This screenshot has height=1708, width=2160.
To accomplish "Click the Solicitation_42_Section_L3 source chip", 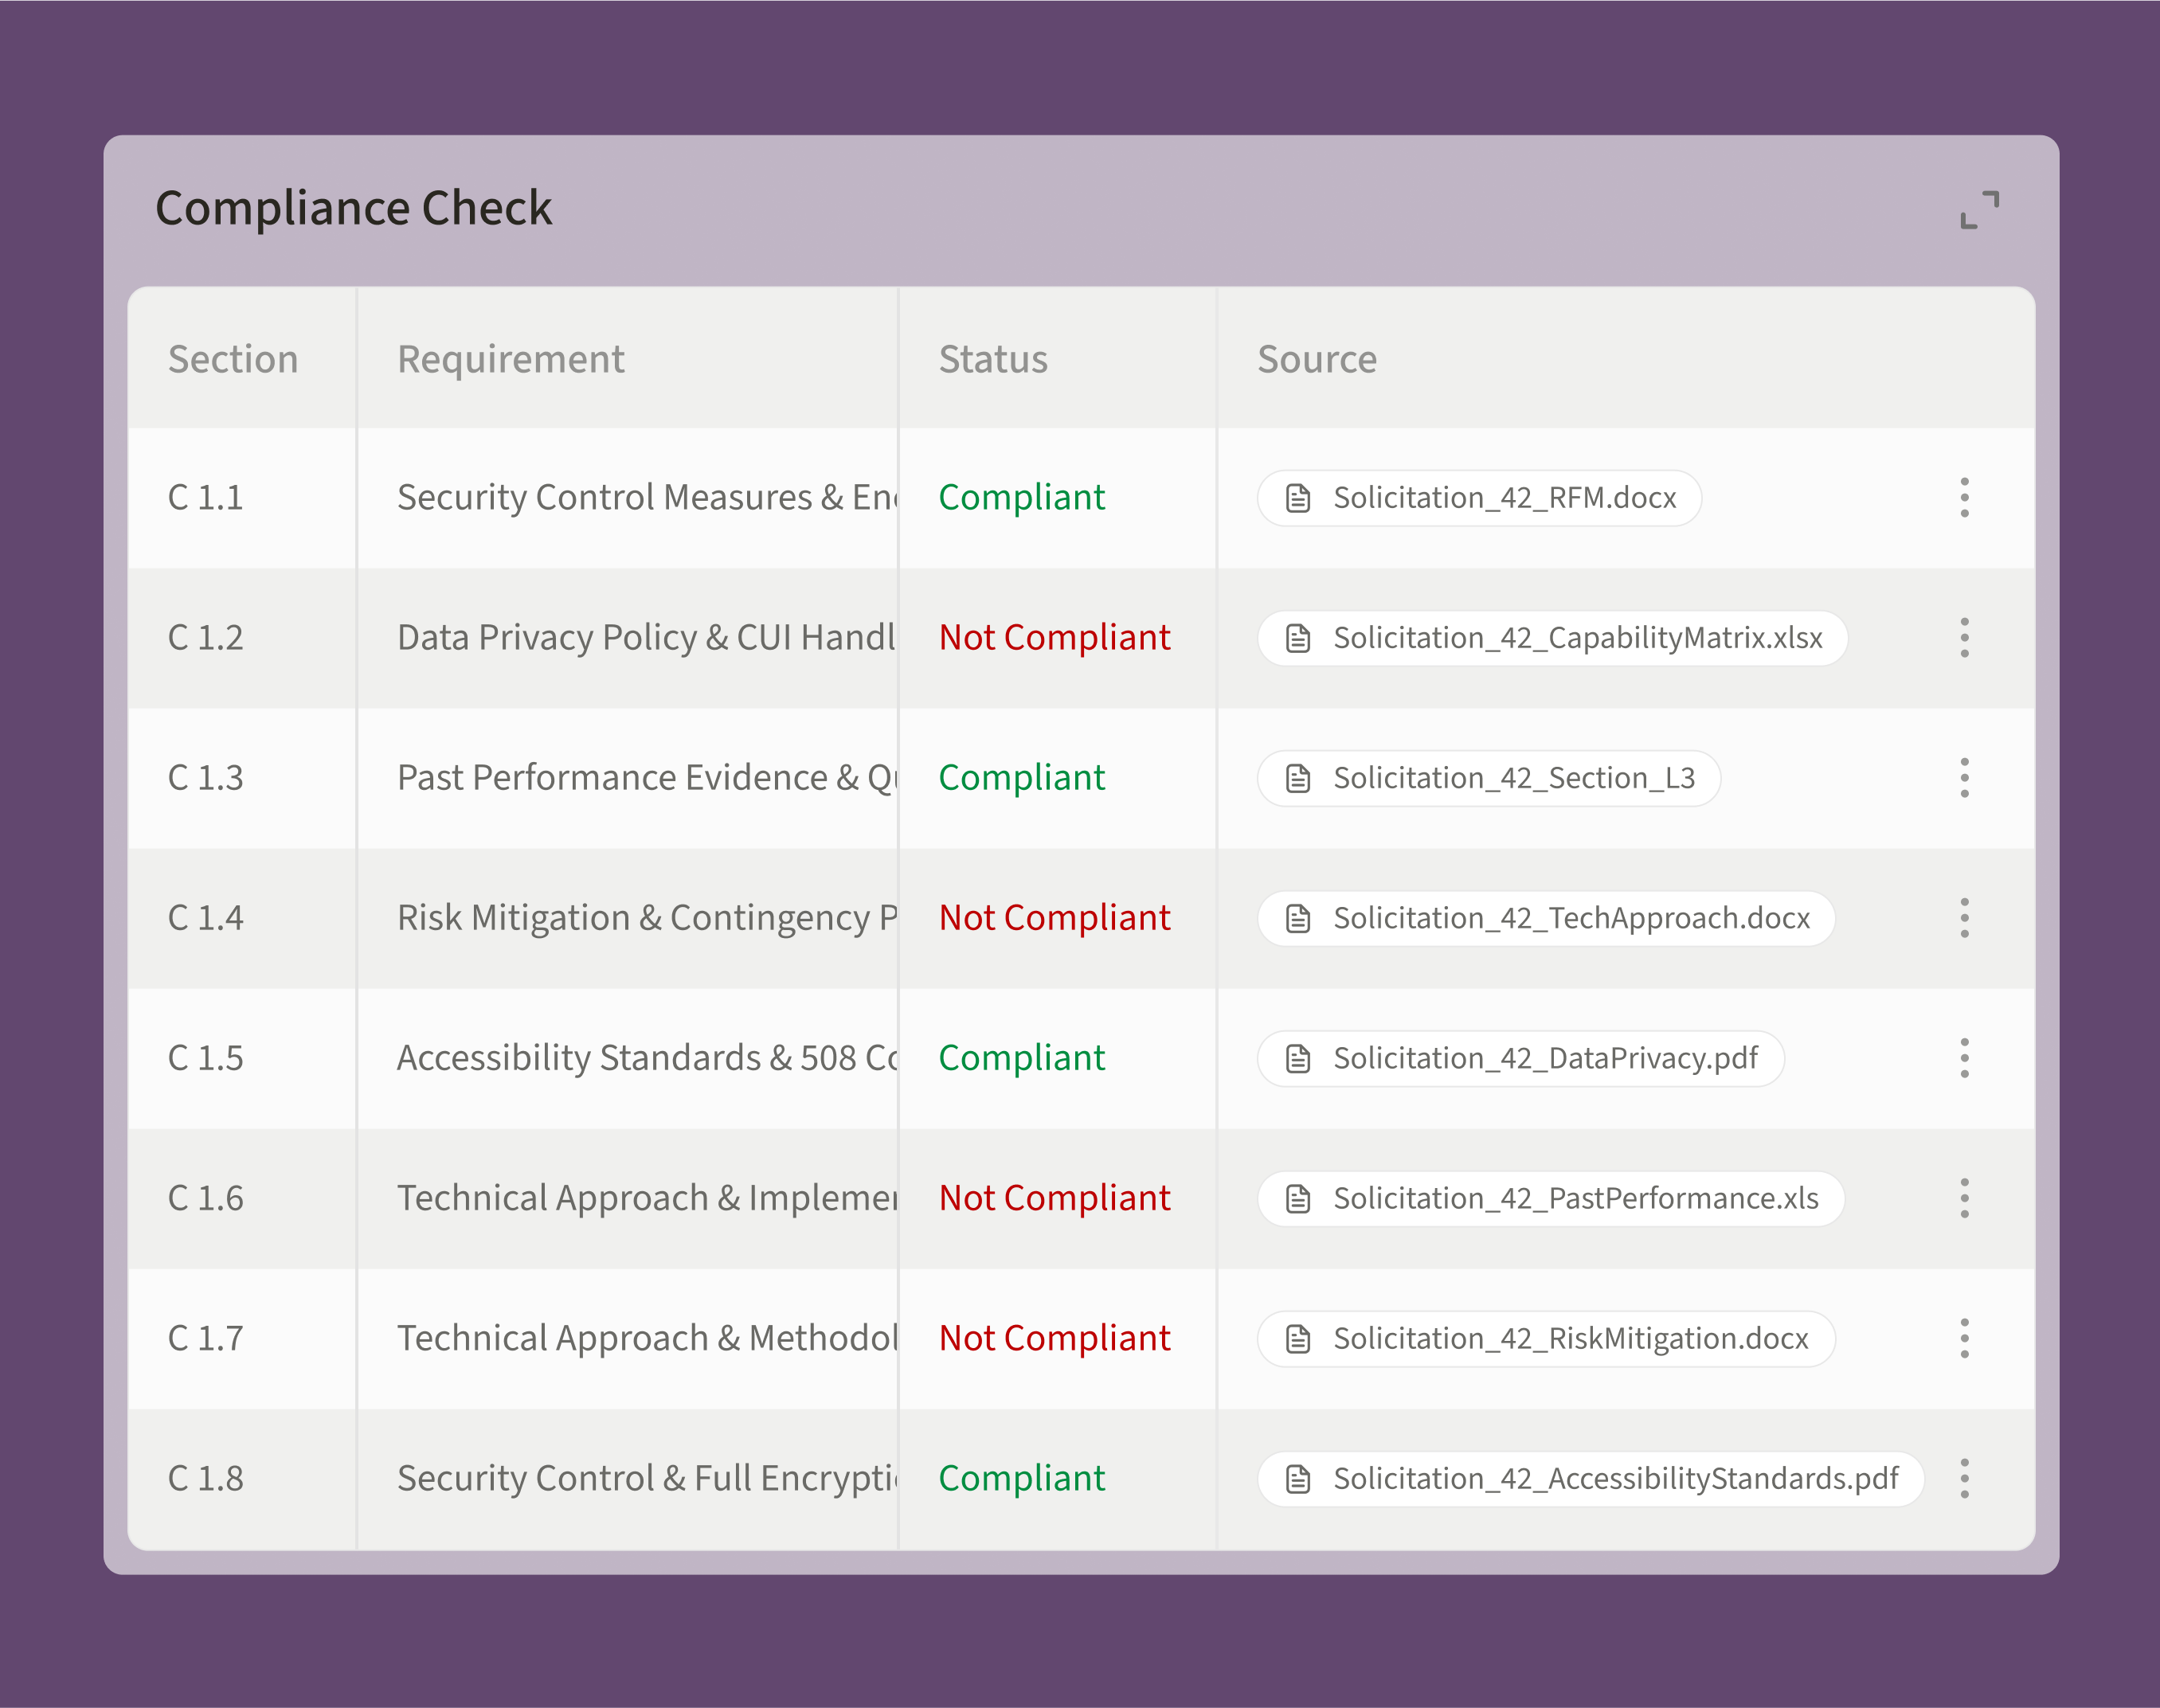I will tap(1488, 778).
